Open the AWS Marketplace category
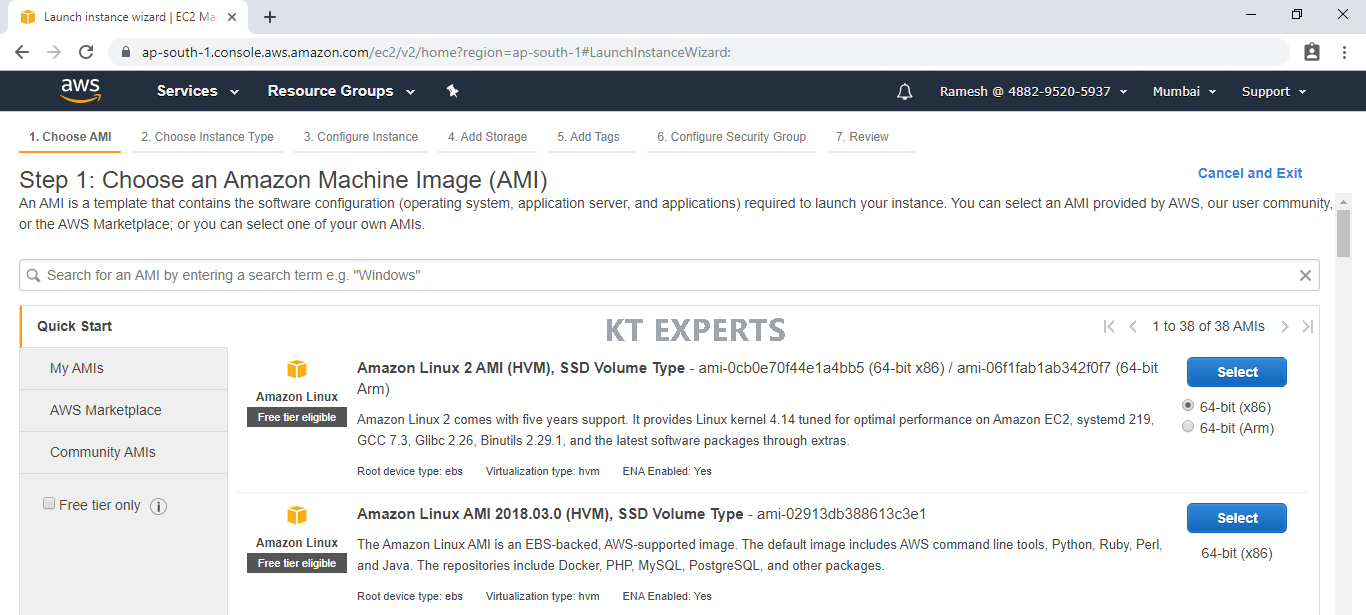Screen dimensions: 1366x615 click(x=124, y=410)
